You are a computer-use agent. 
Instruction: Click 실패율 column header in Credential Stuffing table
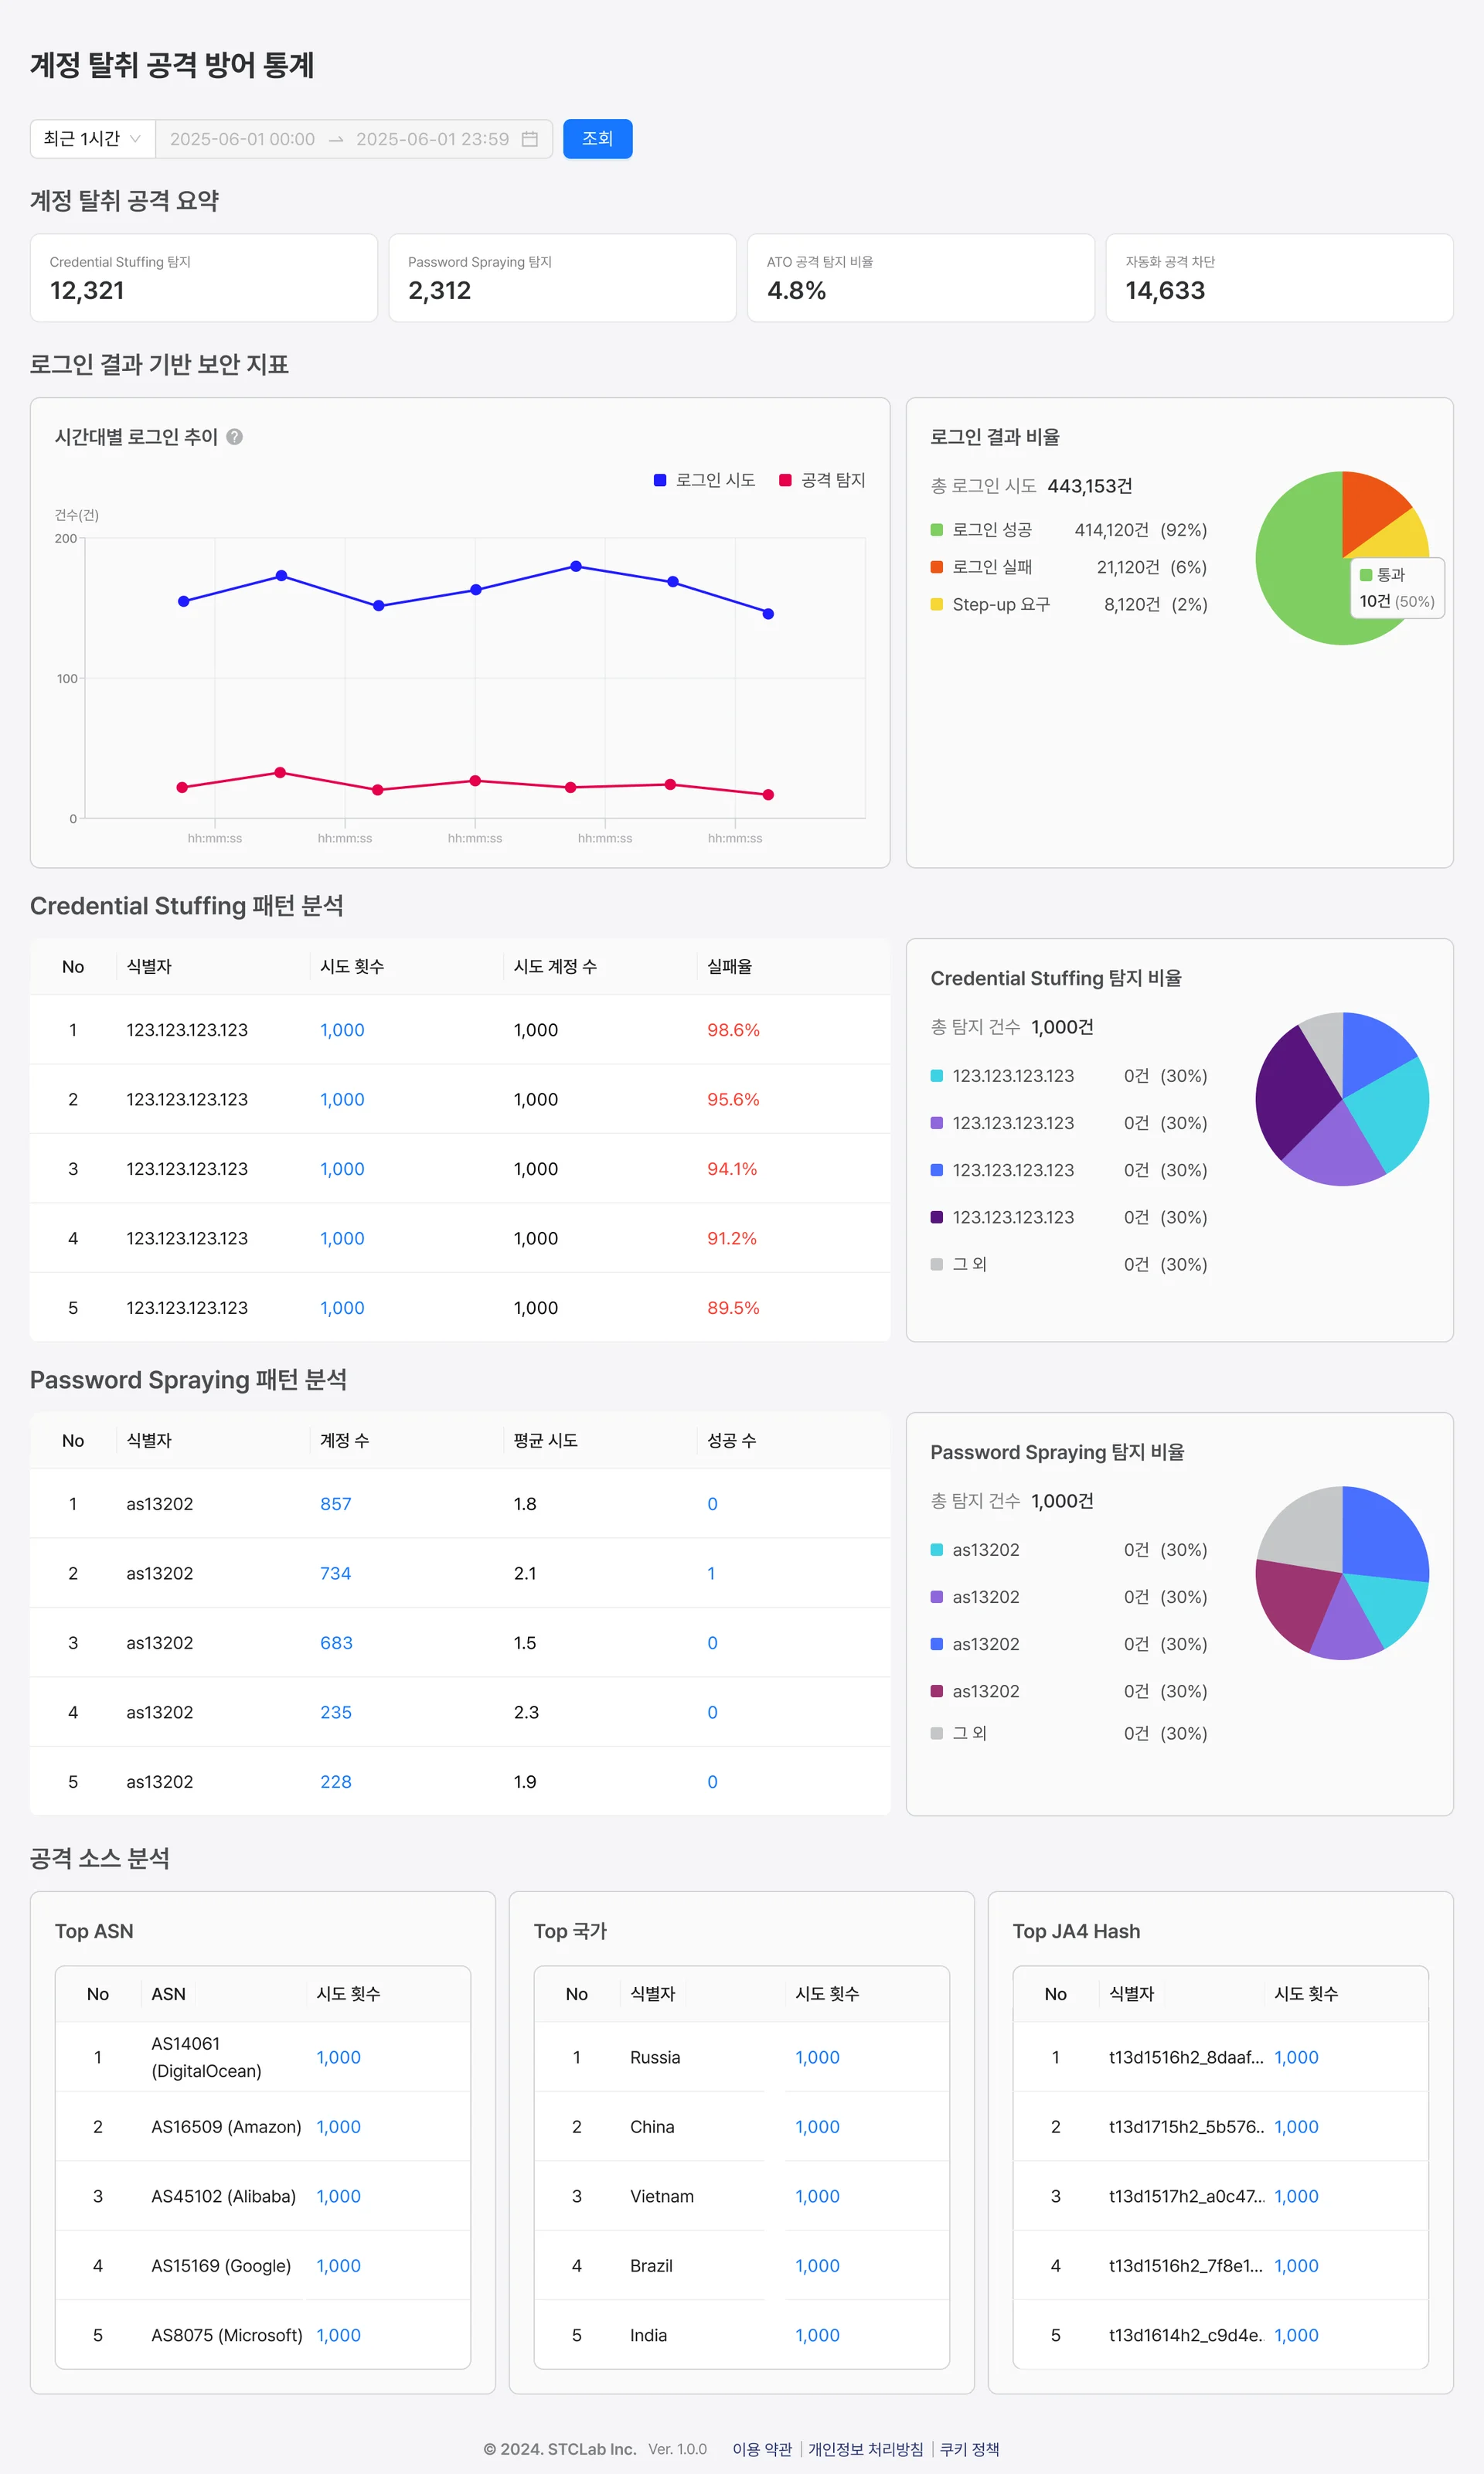[729, 967]
